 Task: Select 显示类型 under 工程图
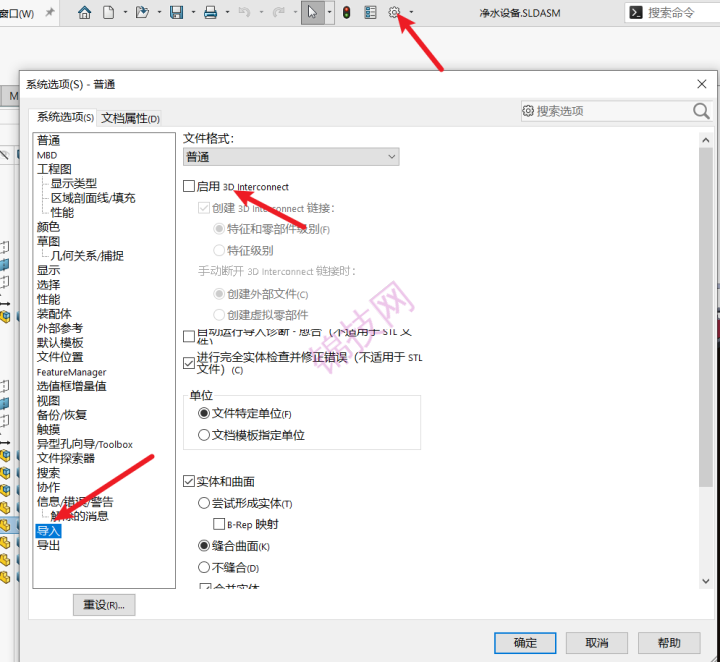point(73,183)
